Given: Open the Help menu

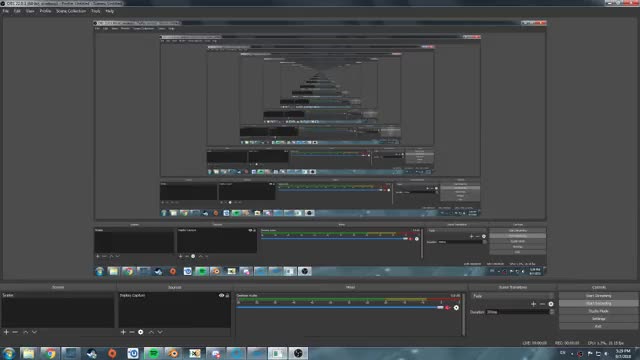Looking at the screenshot, I should pyautogui.click(x=110, y=11).
